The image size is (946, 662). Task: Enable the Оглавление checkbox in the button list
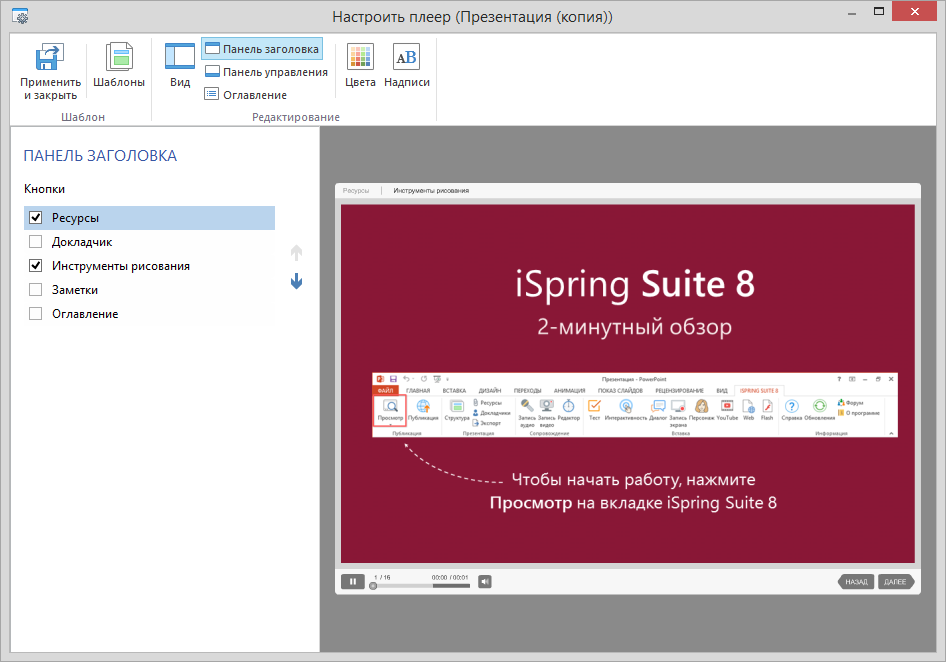[x=36, y=314]
